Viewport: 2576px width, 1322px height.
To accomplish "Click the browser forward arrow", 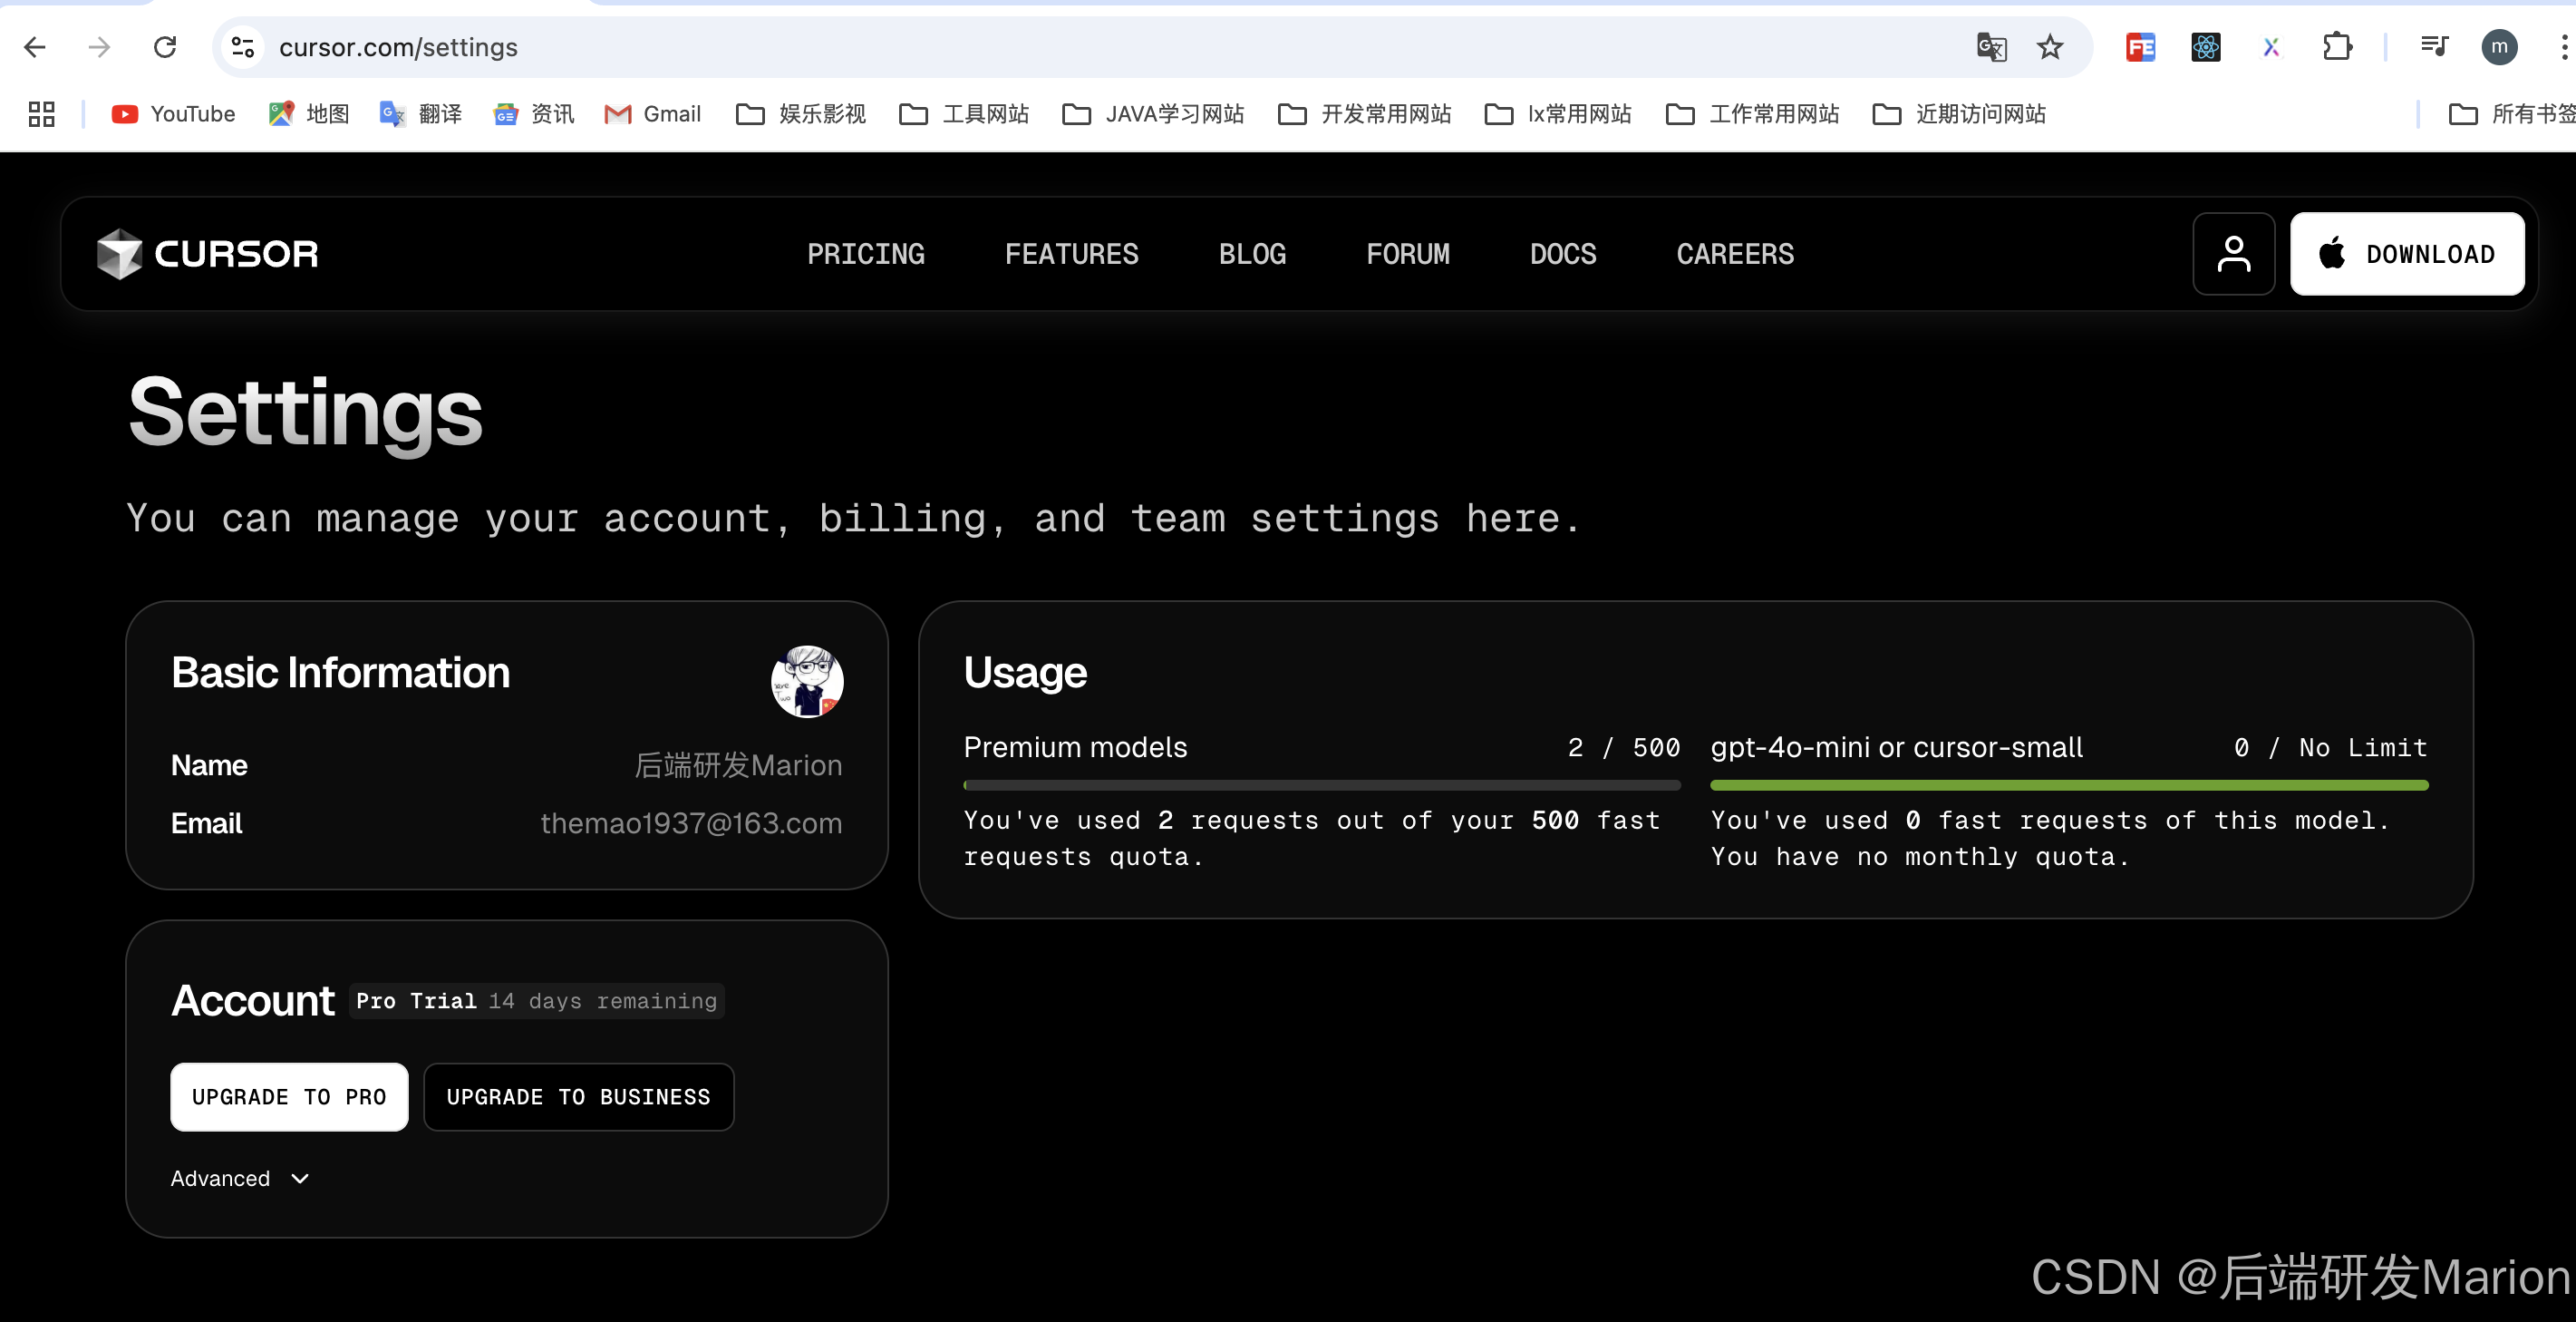I will click(x=99, y=47).
